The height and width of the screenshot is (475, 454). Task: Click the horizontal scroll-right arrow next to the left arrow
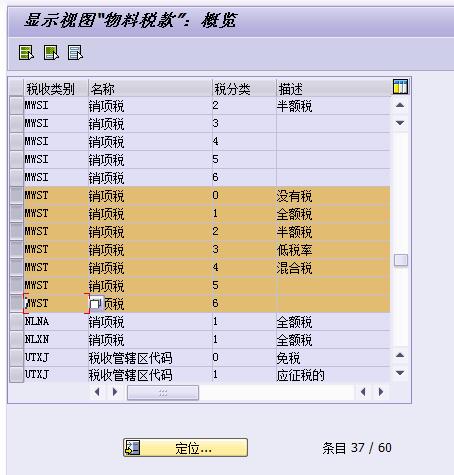[115, 392]
